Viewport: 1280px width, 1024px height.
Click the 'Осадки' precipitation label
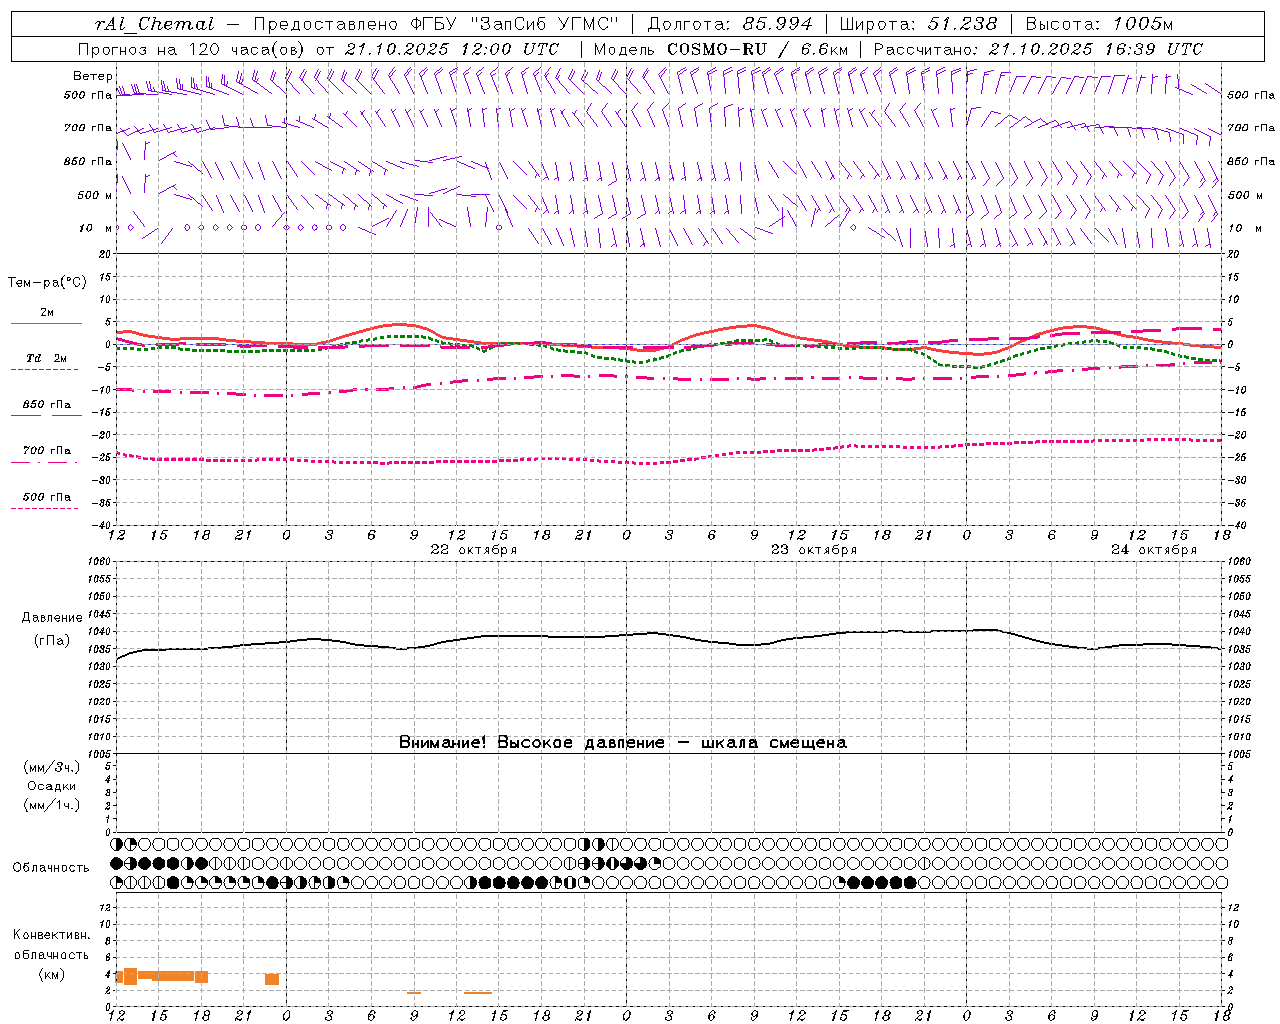coord(51,786)
